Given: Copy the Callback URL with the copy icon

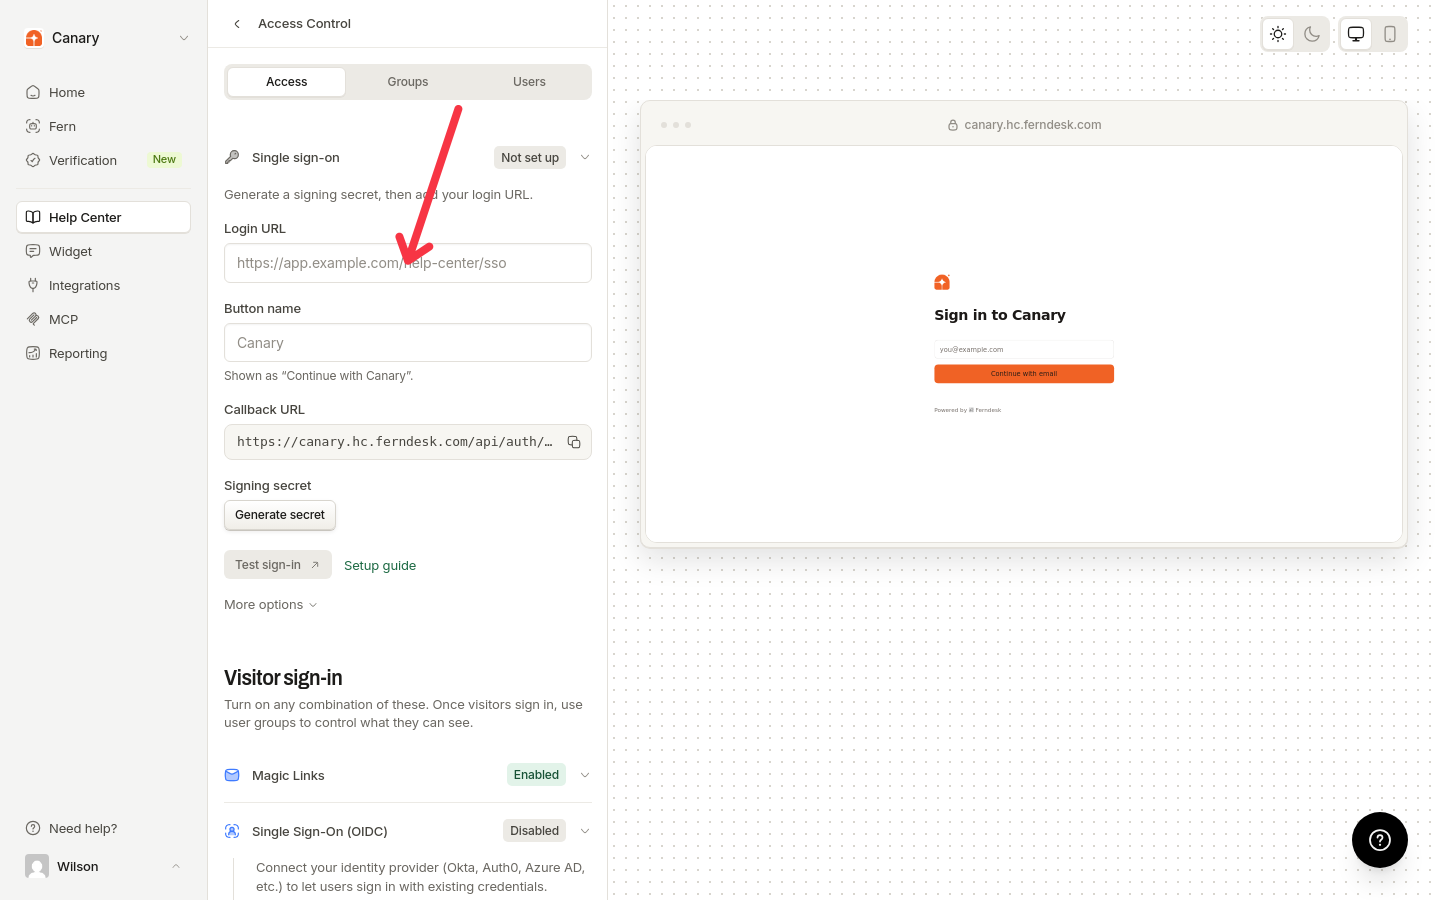Looking at the screenshot, I should pyautogui.click(x=574, y=442).
